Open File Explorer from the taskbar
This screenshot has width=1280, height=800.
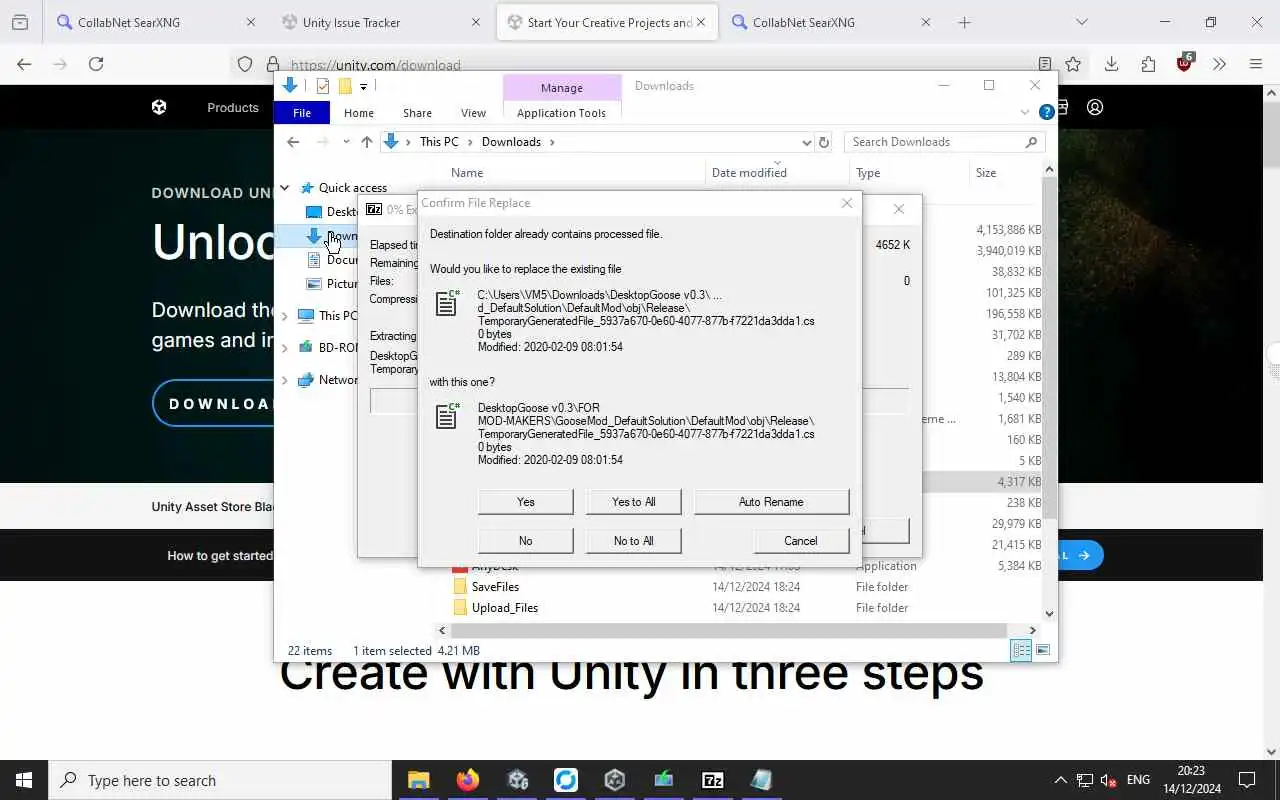(418, 780)
